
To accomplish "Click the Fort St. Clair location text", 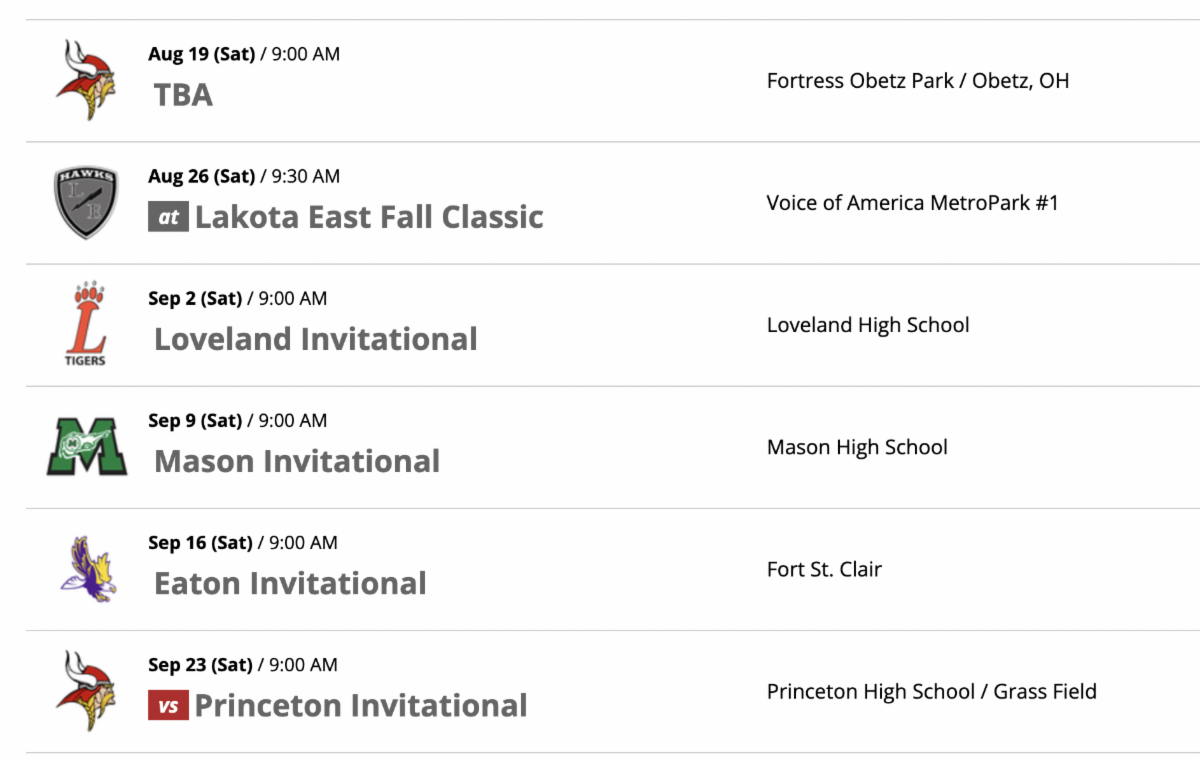I will 824,569.
